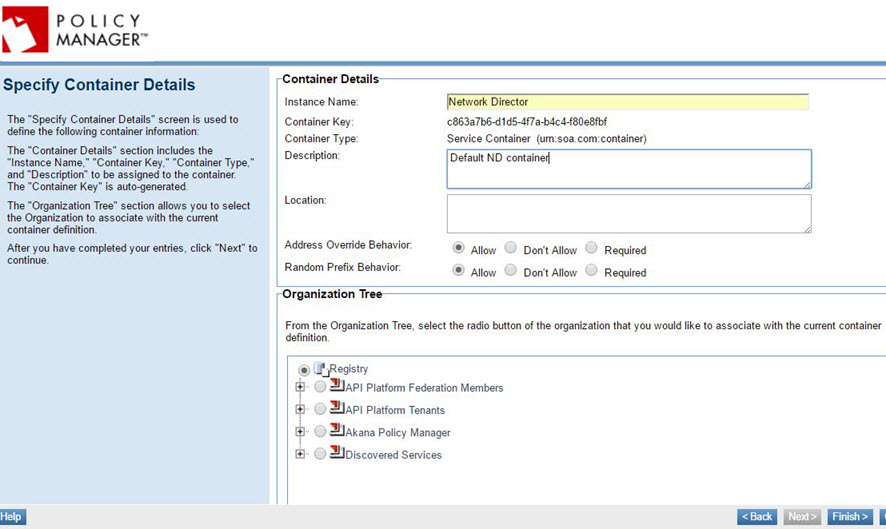Select Don't Allow for Address Override Behavior

point(510,248)
